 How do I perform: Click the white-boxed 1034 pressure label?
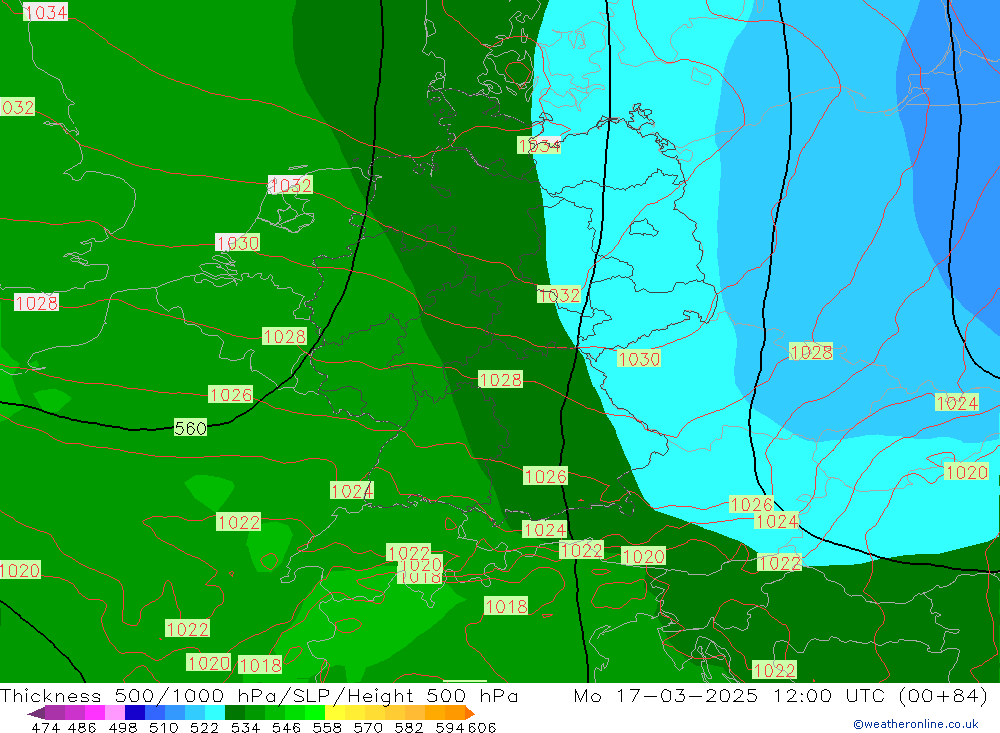pyautogui.click(x=45, y=11)
